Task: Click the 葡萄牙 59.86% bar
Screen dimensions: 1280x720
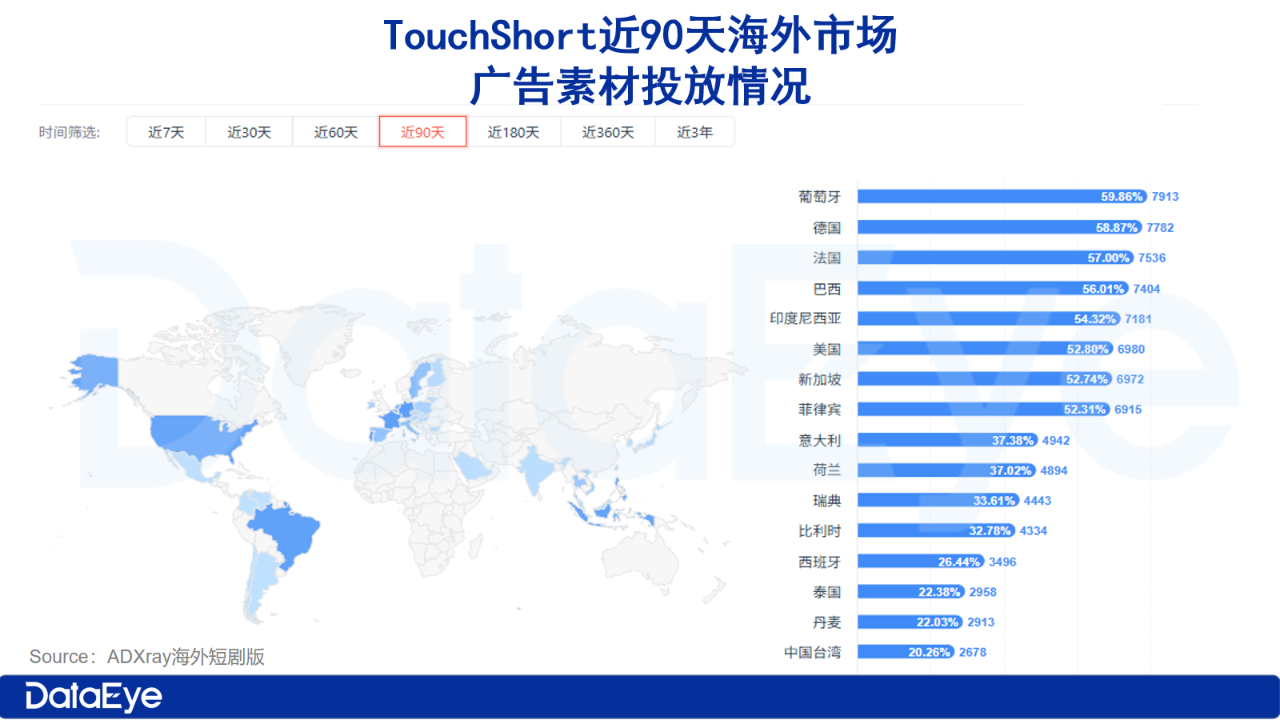Action: coord(1002,197)
